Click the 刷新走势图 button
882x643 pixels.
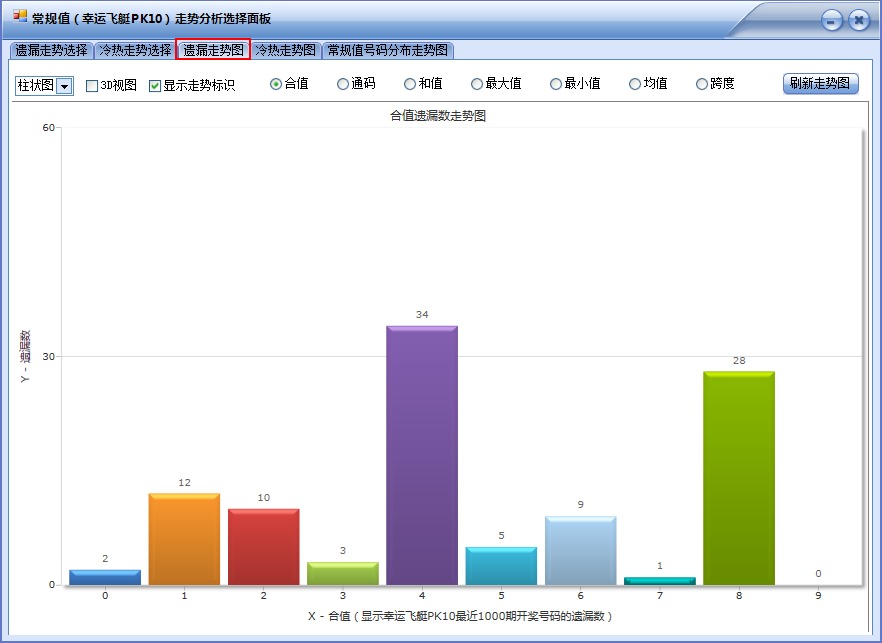(x=819, y=83)
